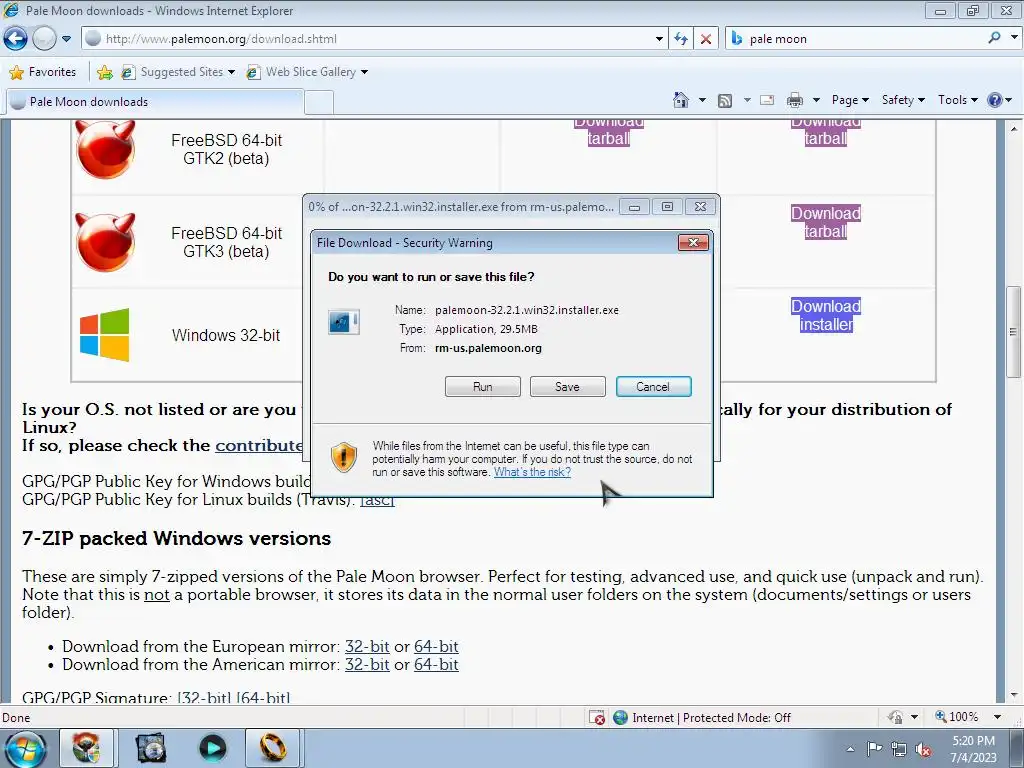Click the installer file icon in dialog
The height and width of the screenshot is (768, 1024).
click(344, 322)
